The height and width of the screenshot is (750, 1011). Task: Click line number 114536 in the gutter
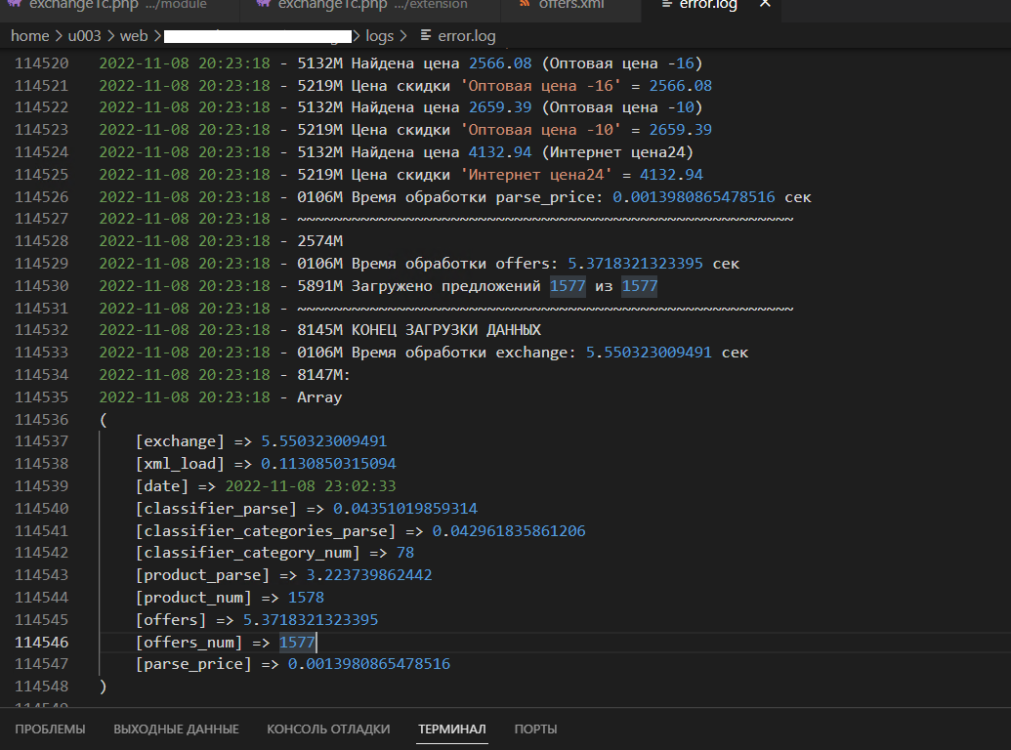[42, 419]
